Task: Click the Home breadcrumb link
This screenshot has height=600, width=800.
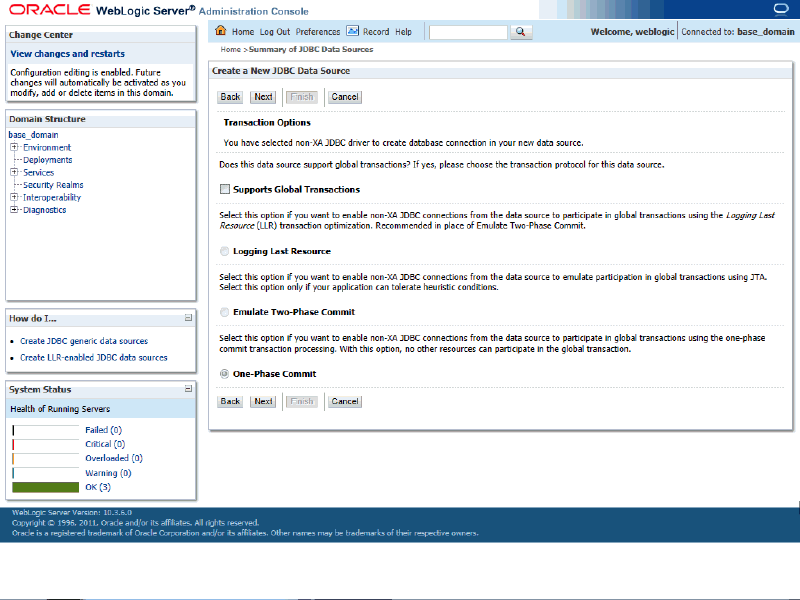Action: click(231, 49)
